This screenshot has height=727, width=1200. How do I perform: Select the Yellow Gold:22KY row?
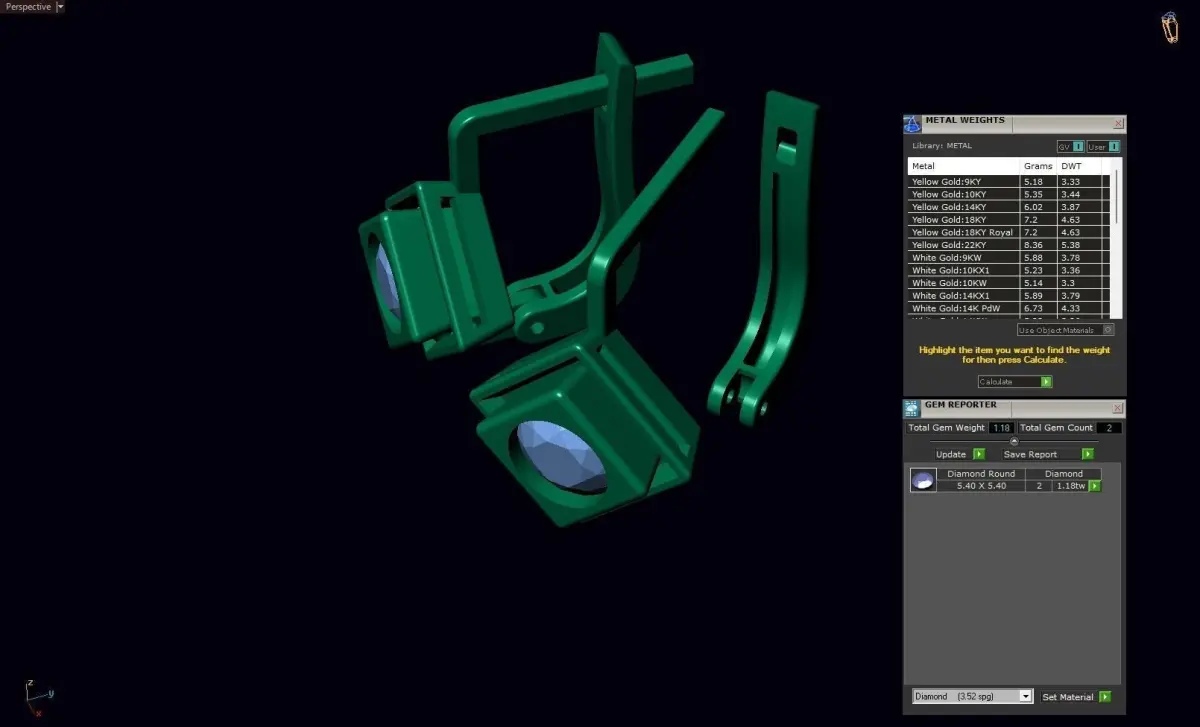(1008, 245)
